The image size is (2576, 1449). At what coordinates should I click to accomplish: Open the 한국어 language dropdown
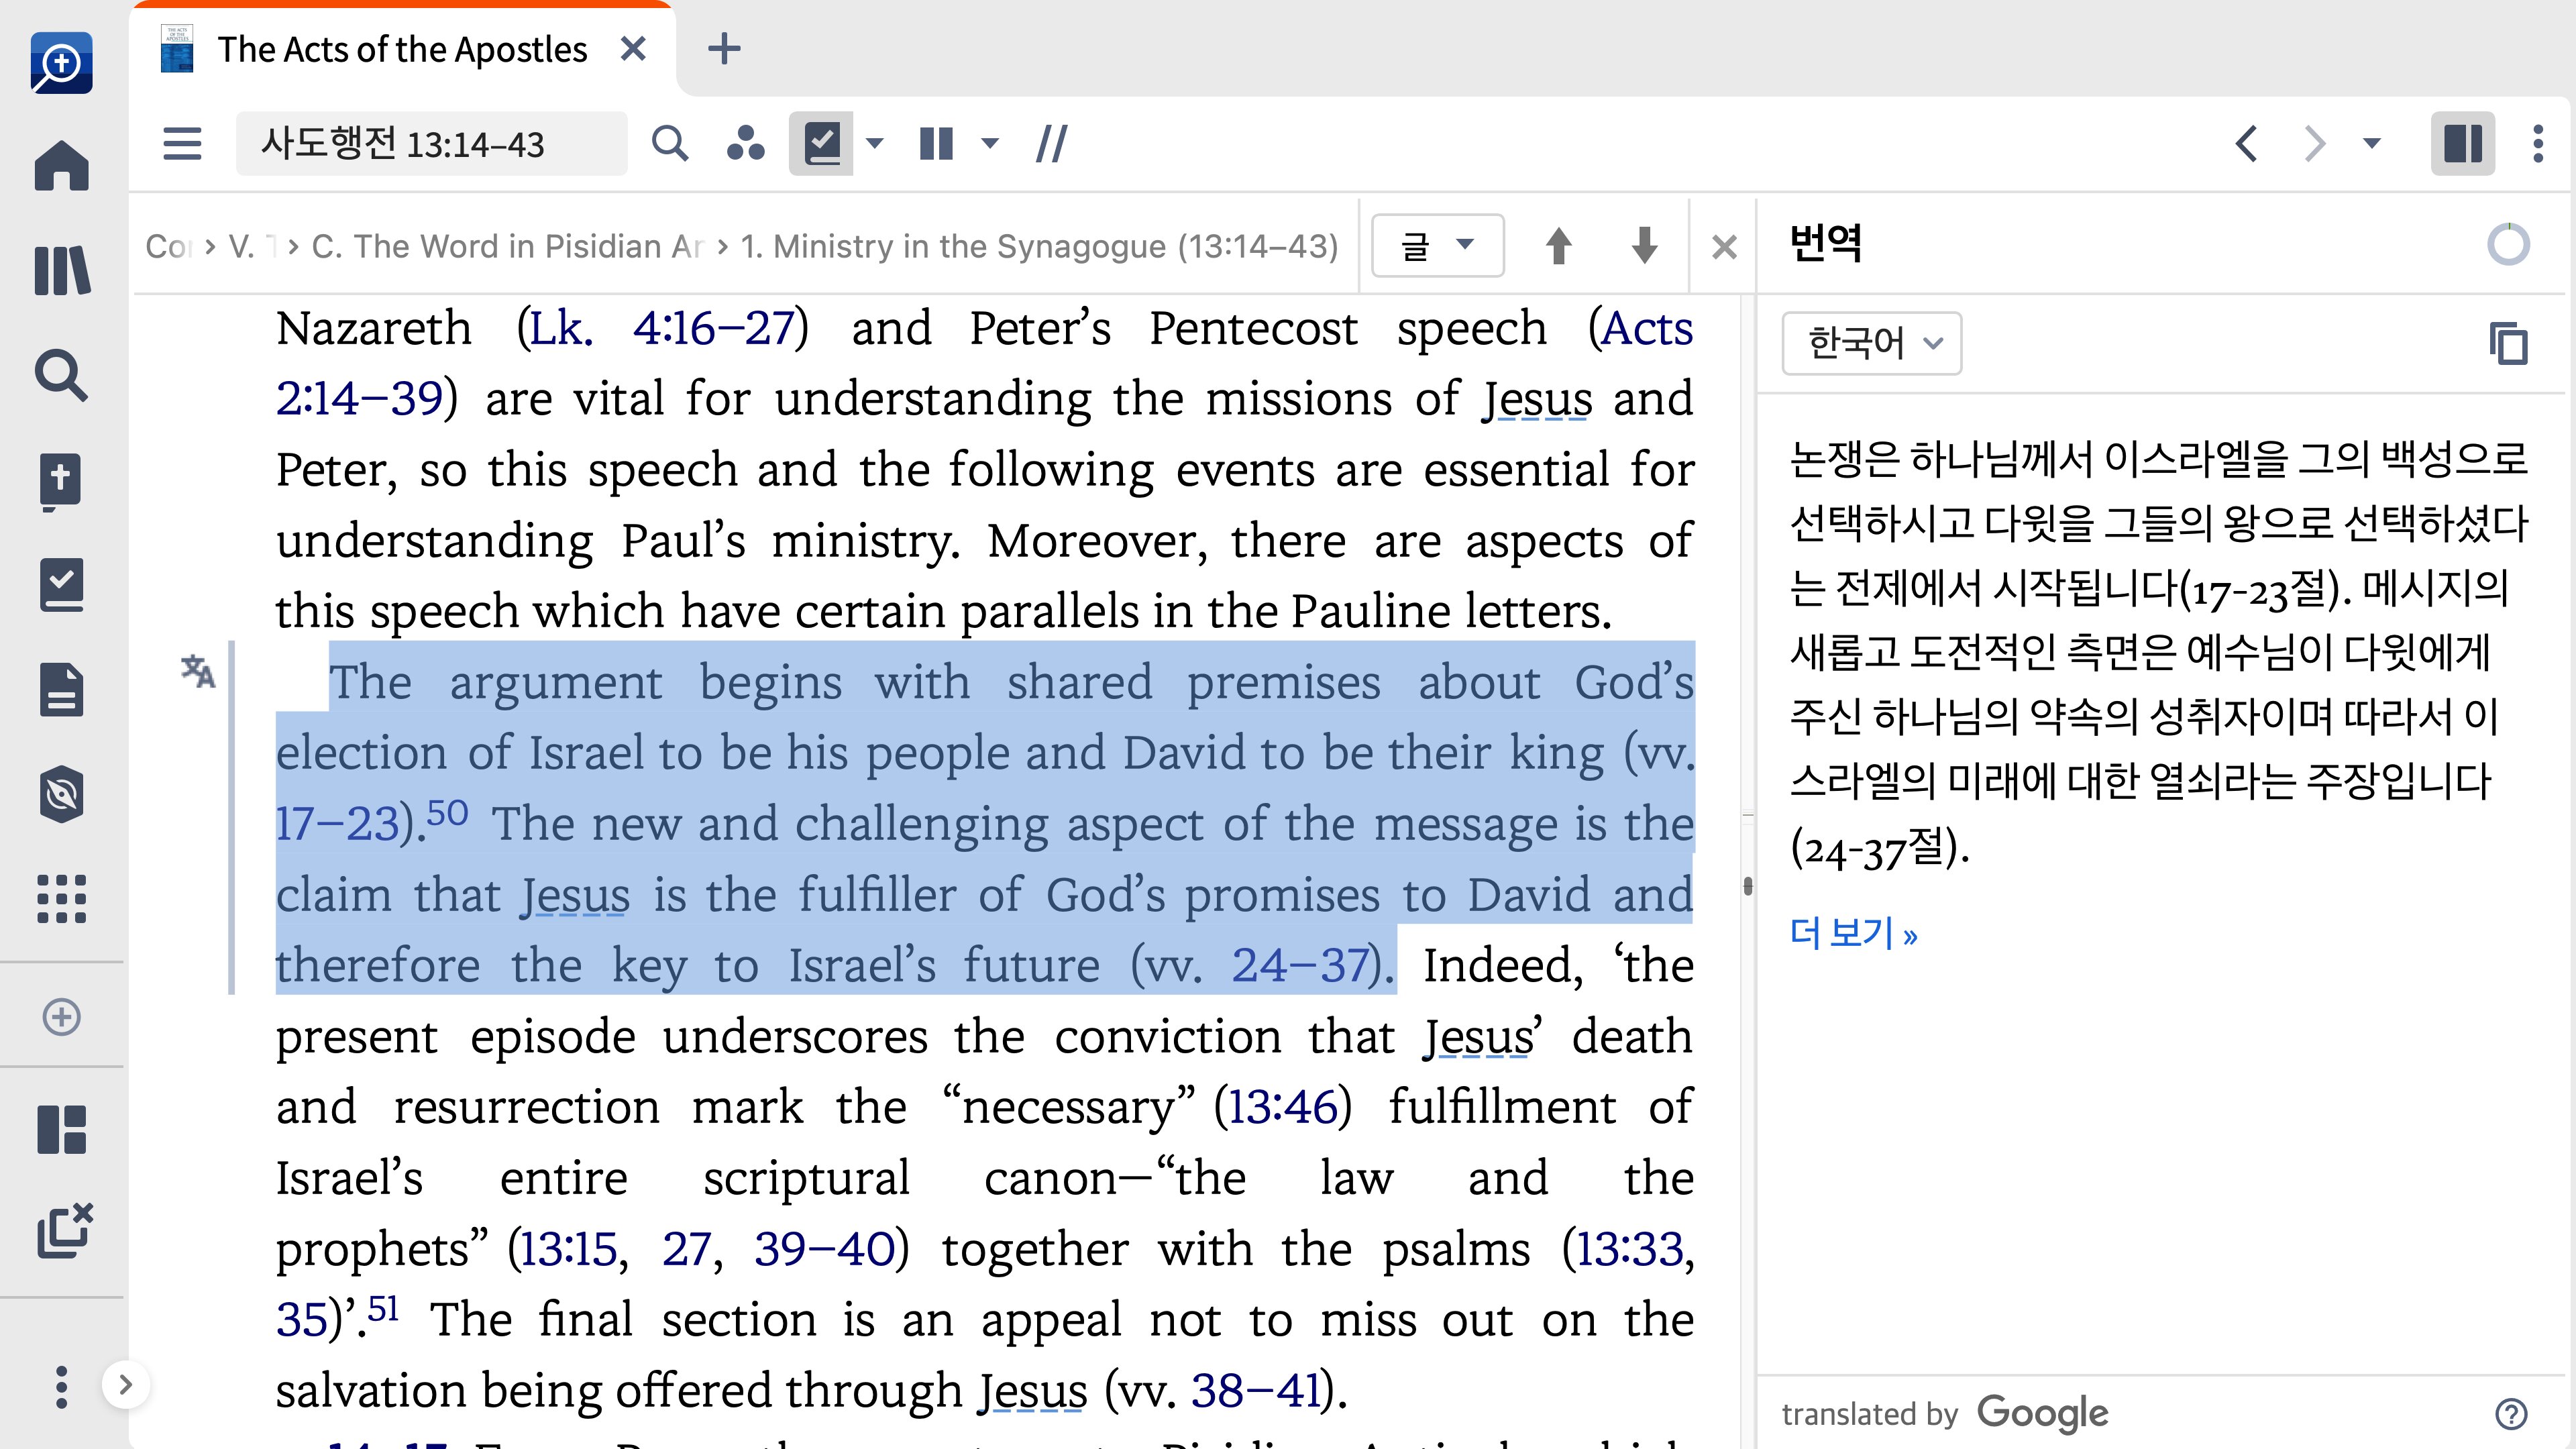pyautogui.click(x=1871, y=343)
